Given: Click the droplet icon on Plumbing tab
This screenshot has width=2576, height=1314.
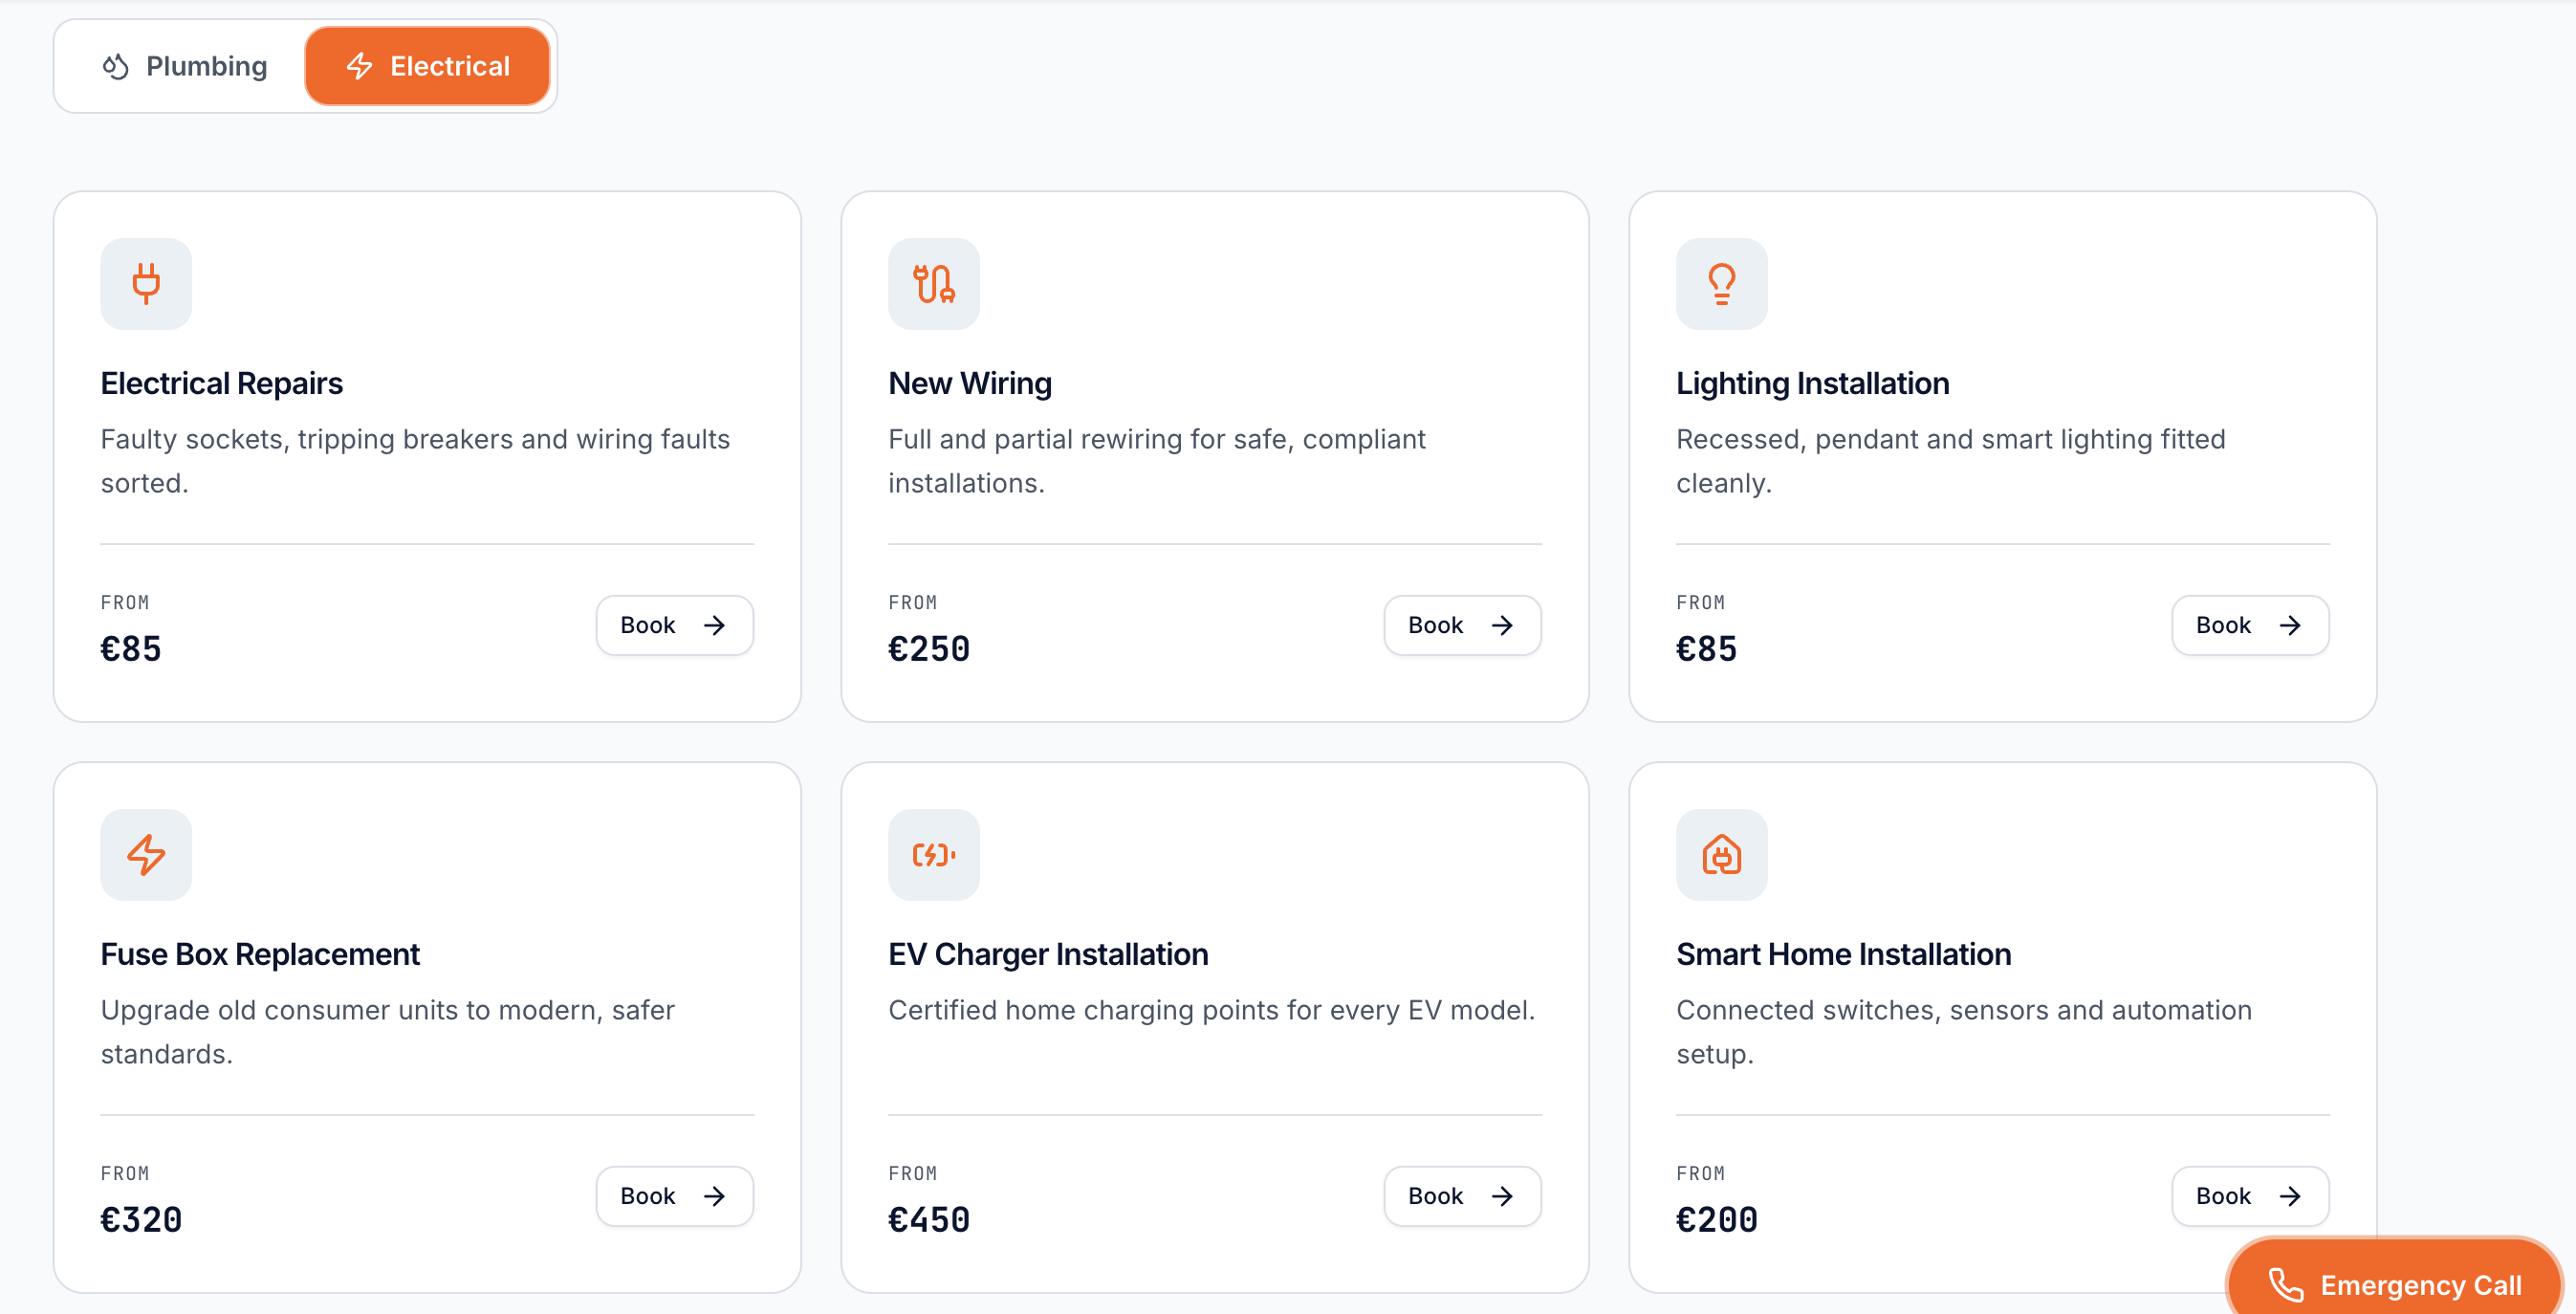Looking at the screenshot, I should 116,66.
